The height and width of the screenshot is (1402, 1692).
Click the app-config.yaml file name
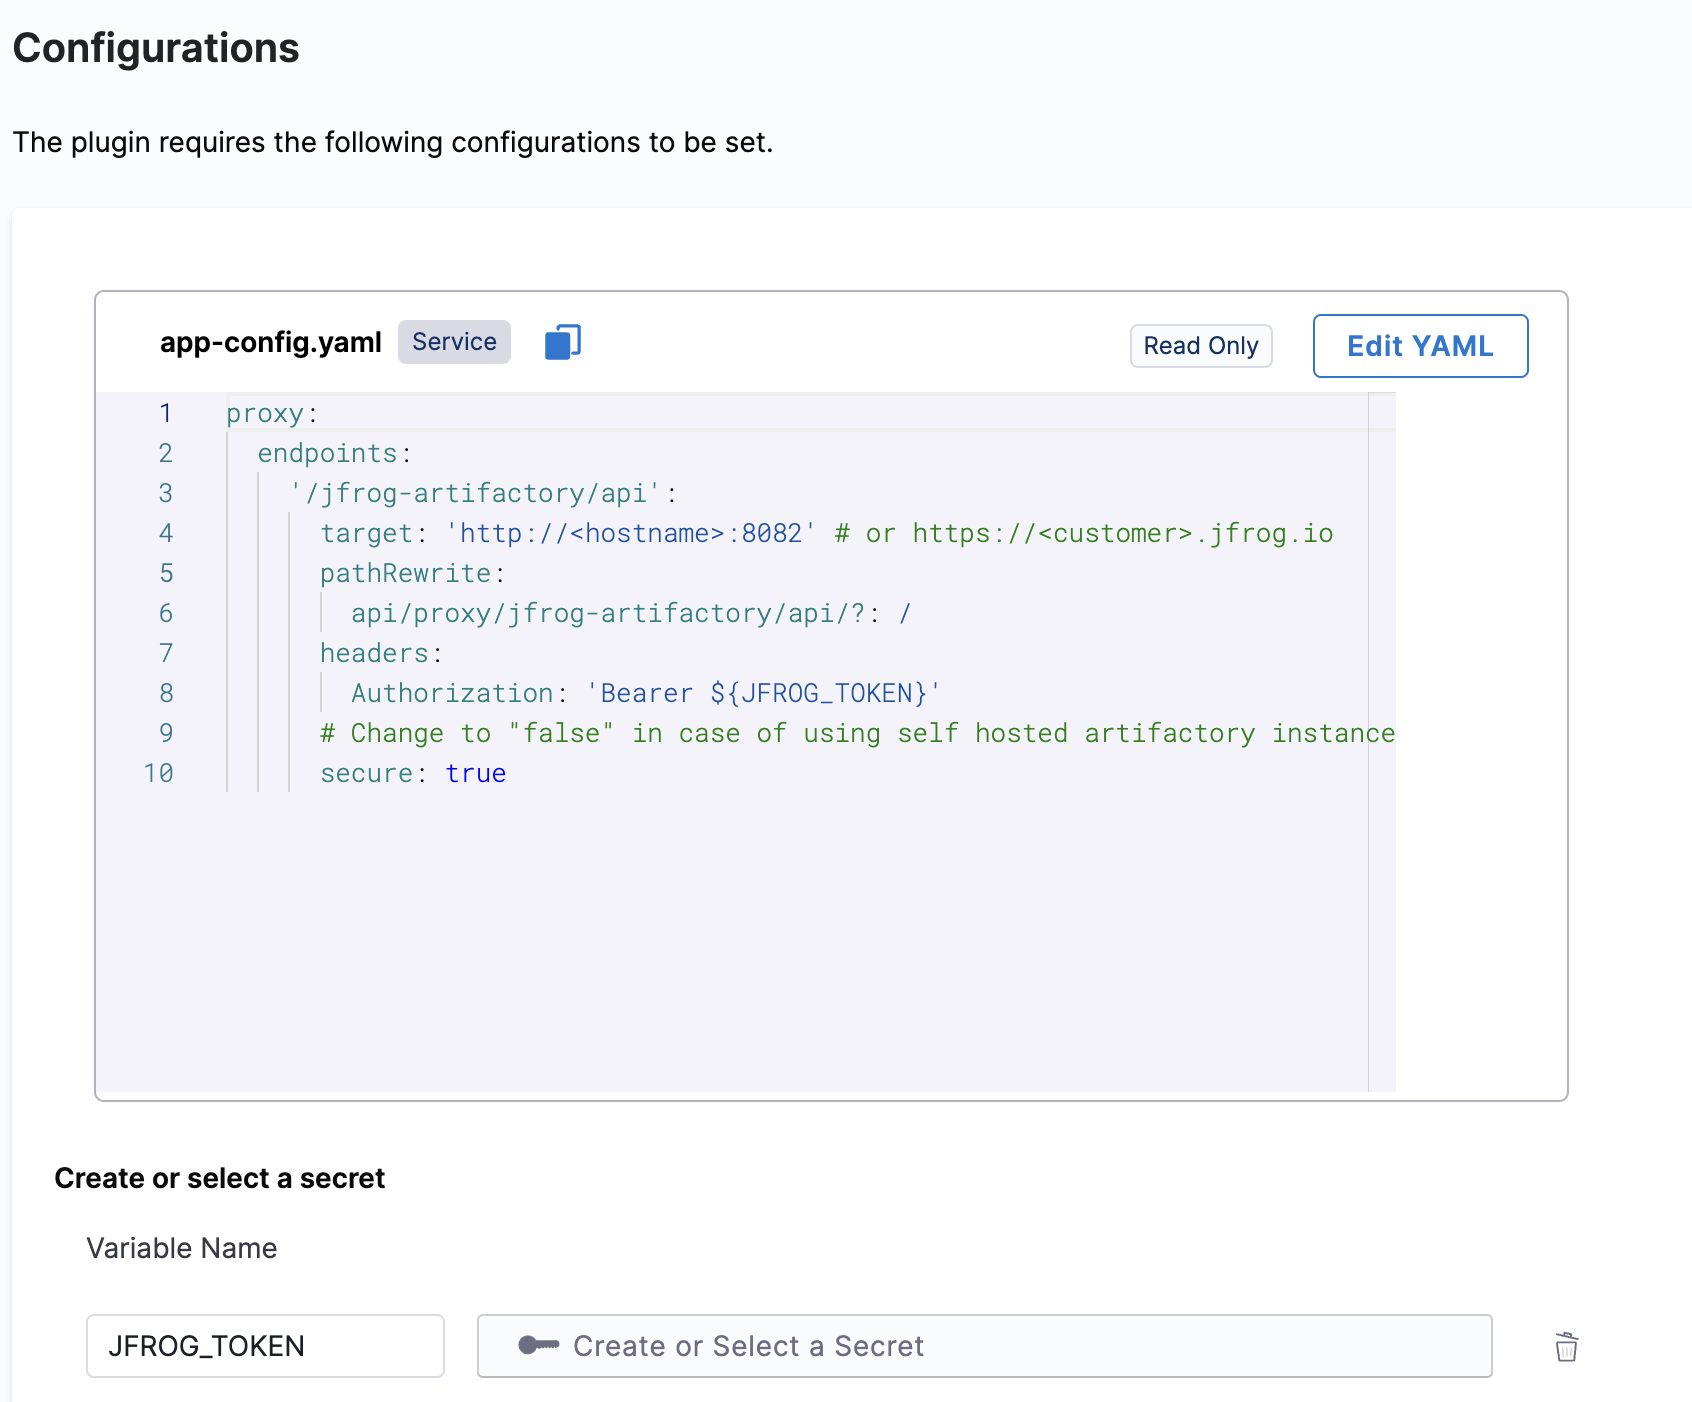tap(270, 343)
